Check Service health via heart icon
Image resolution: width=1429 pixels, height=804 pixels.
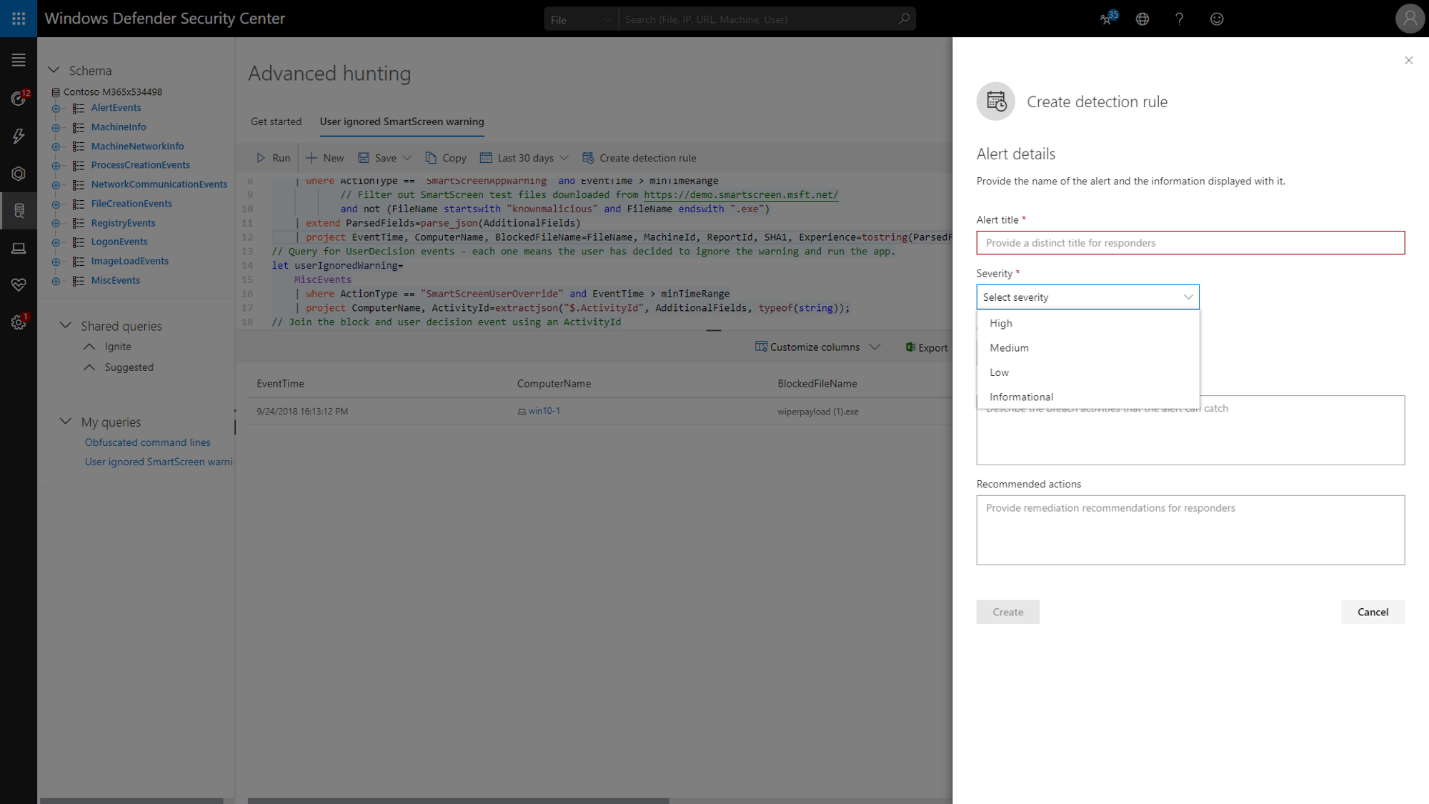[18, 285]
